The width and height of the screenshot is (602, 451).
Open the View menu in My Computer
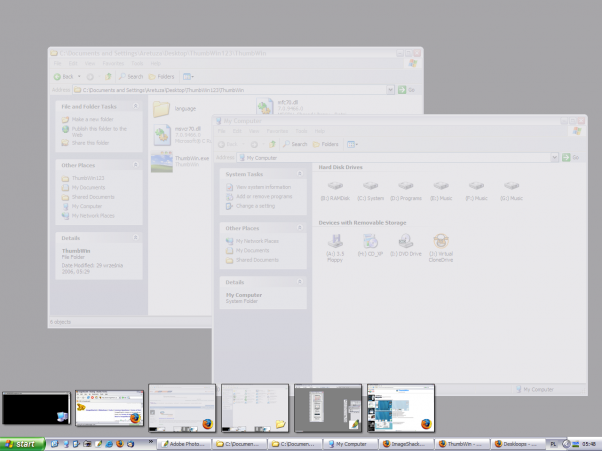coord(255,131)
